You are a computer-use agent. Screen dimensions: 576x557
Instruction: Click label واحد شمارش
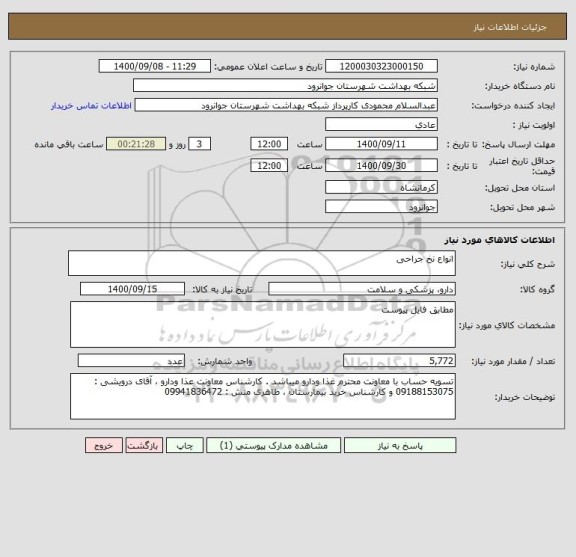pos(225,362)
